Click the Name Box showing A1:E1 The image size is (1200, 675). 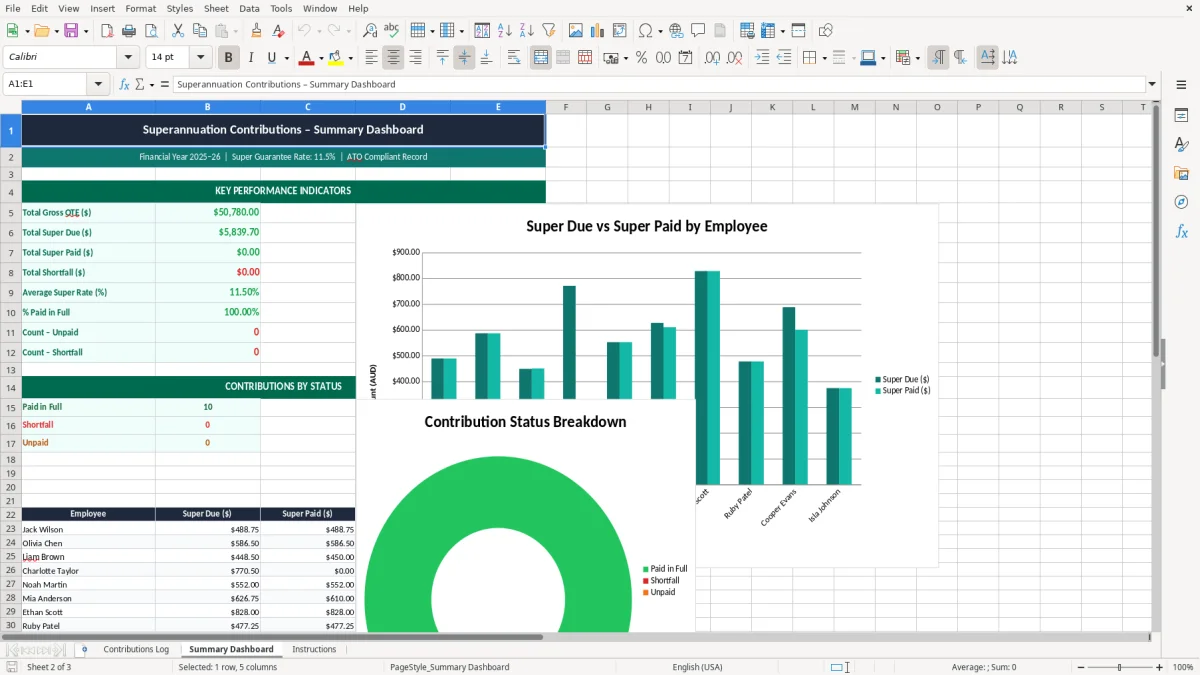click(x=46, y=85)
